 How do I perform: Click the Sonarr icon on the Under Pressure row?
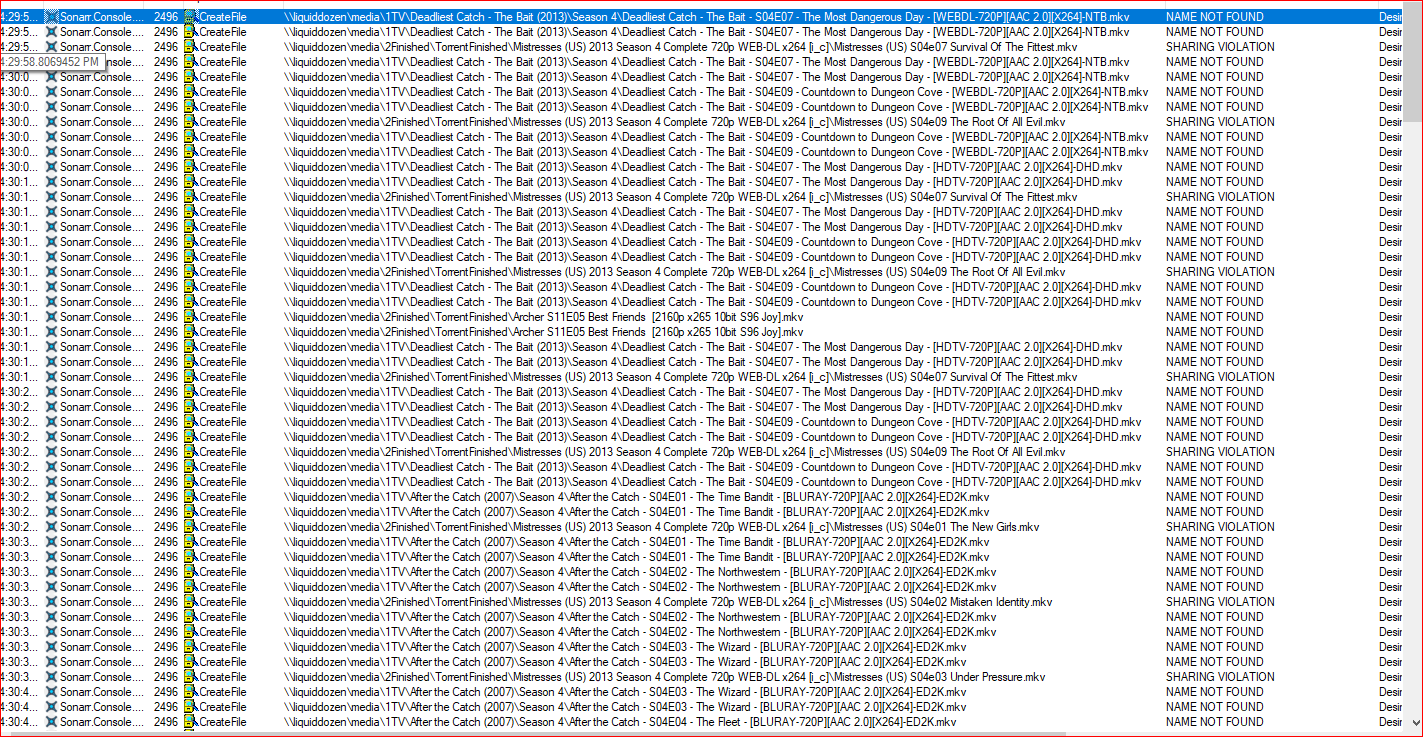[x=52, y=677]
